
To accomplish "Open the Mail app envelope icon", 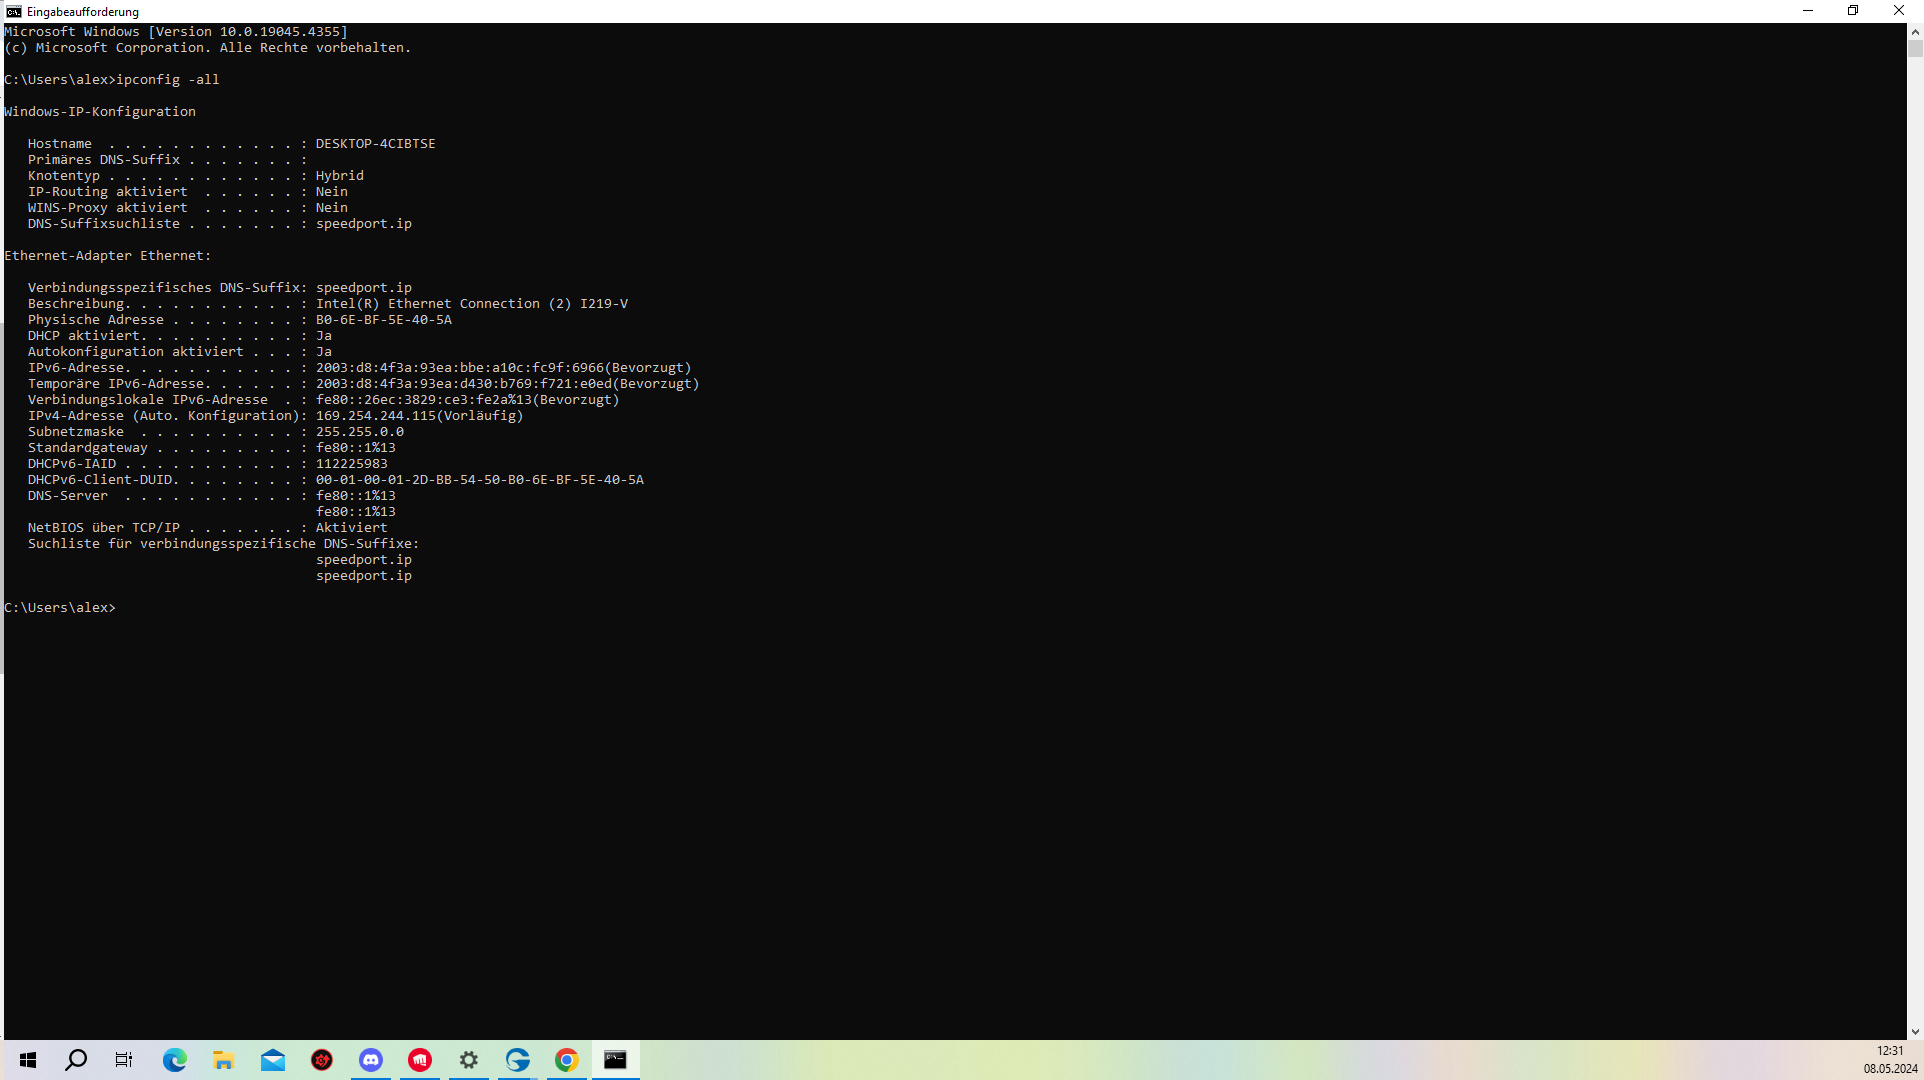I will click(x=272, y=1060).
